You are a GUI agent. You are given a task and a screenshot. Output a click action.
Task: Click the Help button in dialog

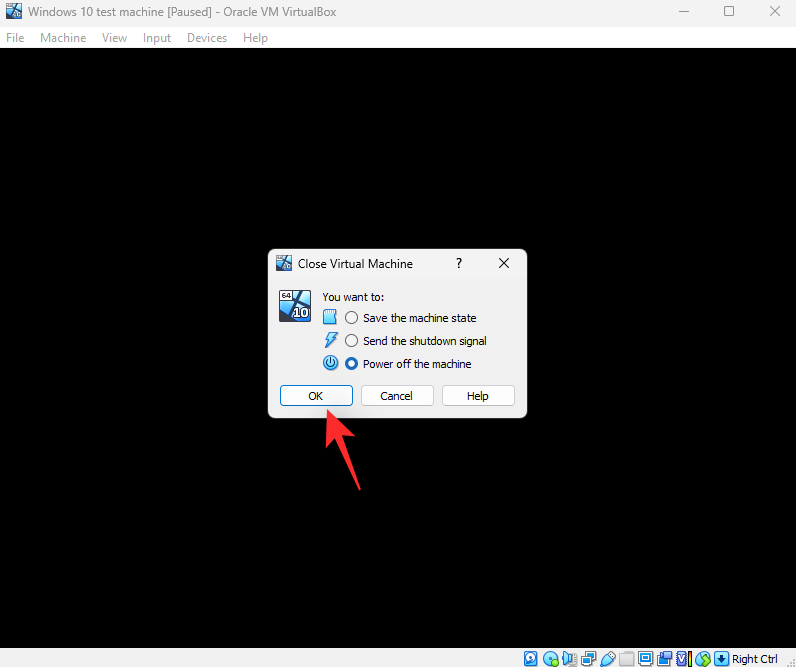(478, 395)
